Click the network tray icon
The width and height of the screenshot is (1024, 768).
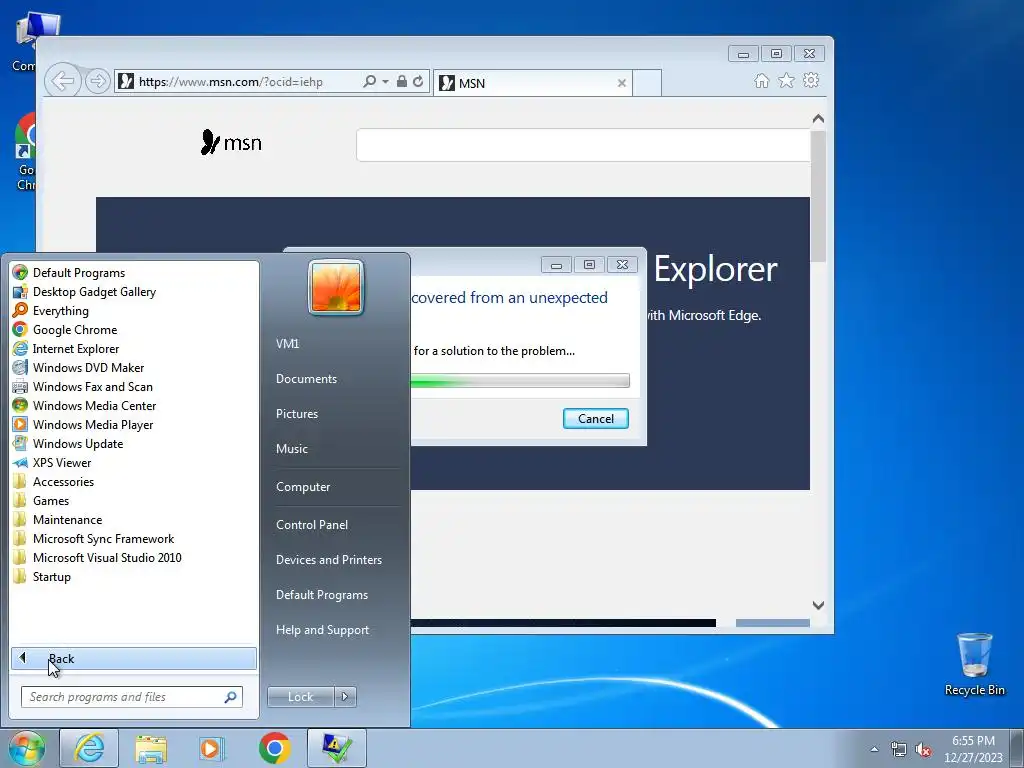[899, 750]
